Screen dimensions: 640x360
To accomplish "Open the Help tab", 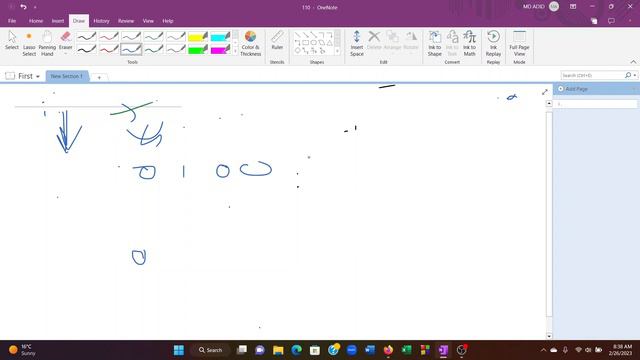I will click(168, 21).
